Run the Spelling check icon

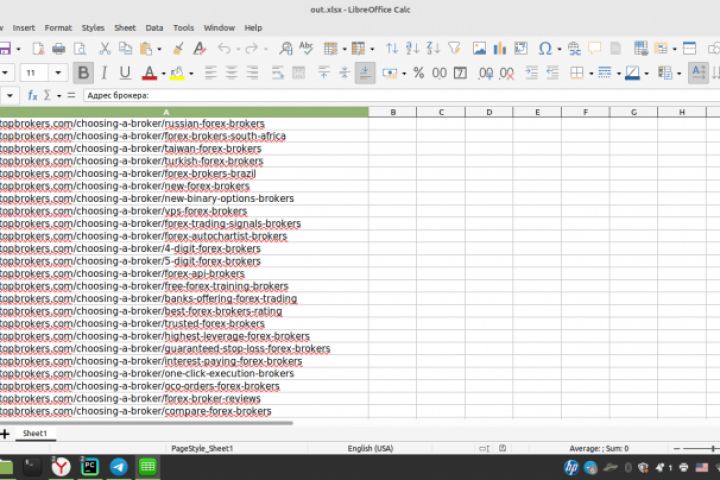point(306,48)
